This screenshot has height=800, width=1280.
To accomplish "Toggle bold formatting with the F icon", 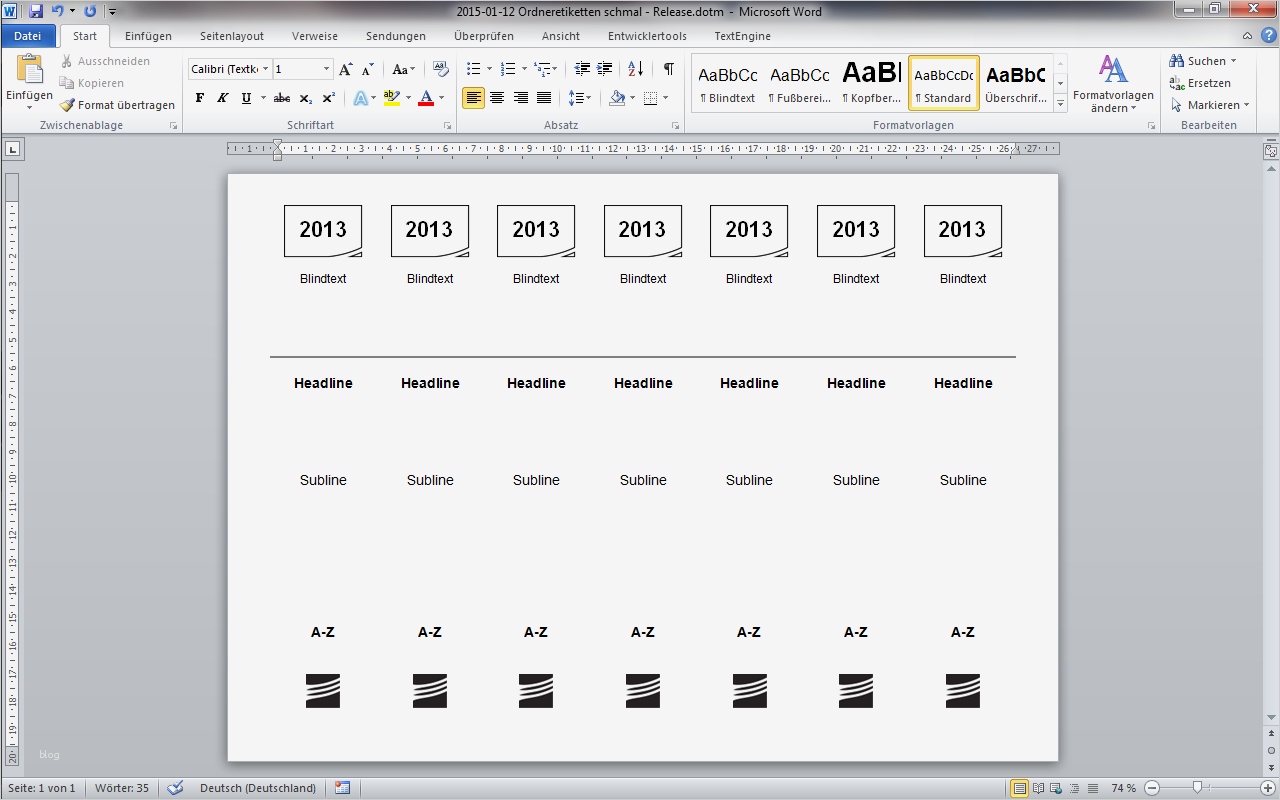I will [199, 98].
